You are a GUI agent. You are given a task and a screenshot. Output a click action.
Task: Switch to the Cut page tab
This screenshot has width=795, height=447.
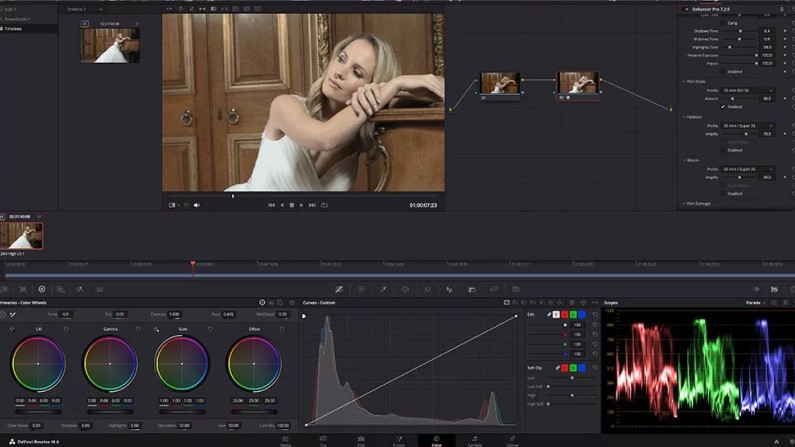[x=323, y=441]
